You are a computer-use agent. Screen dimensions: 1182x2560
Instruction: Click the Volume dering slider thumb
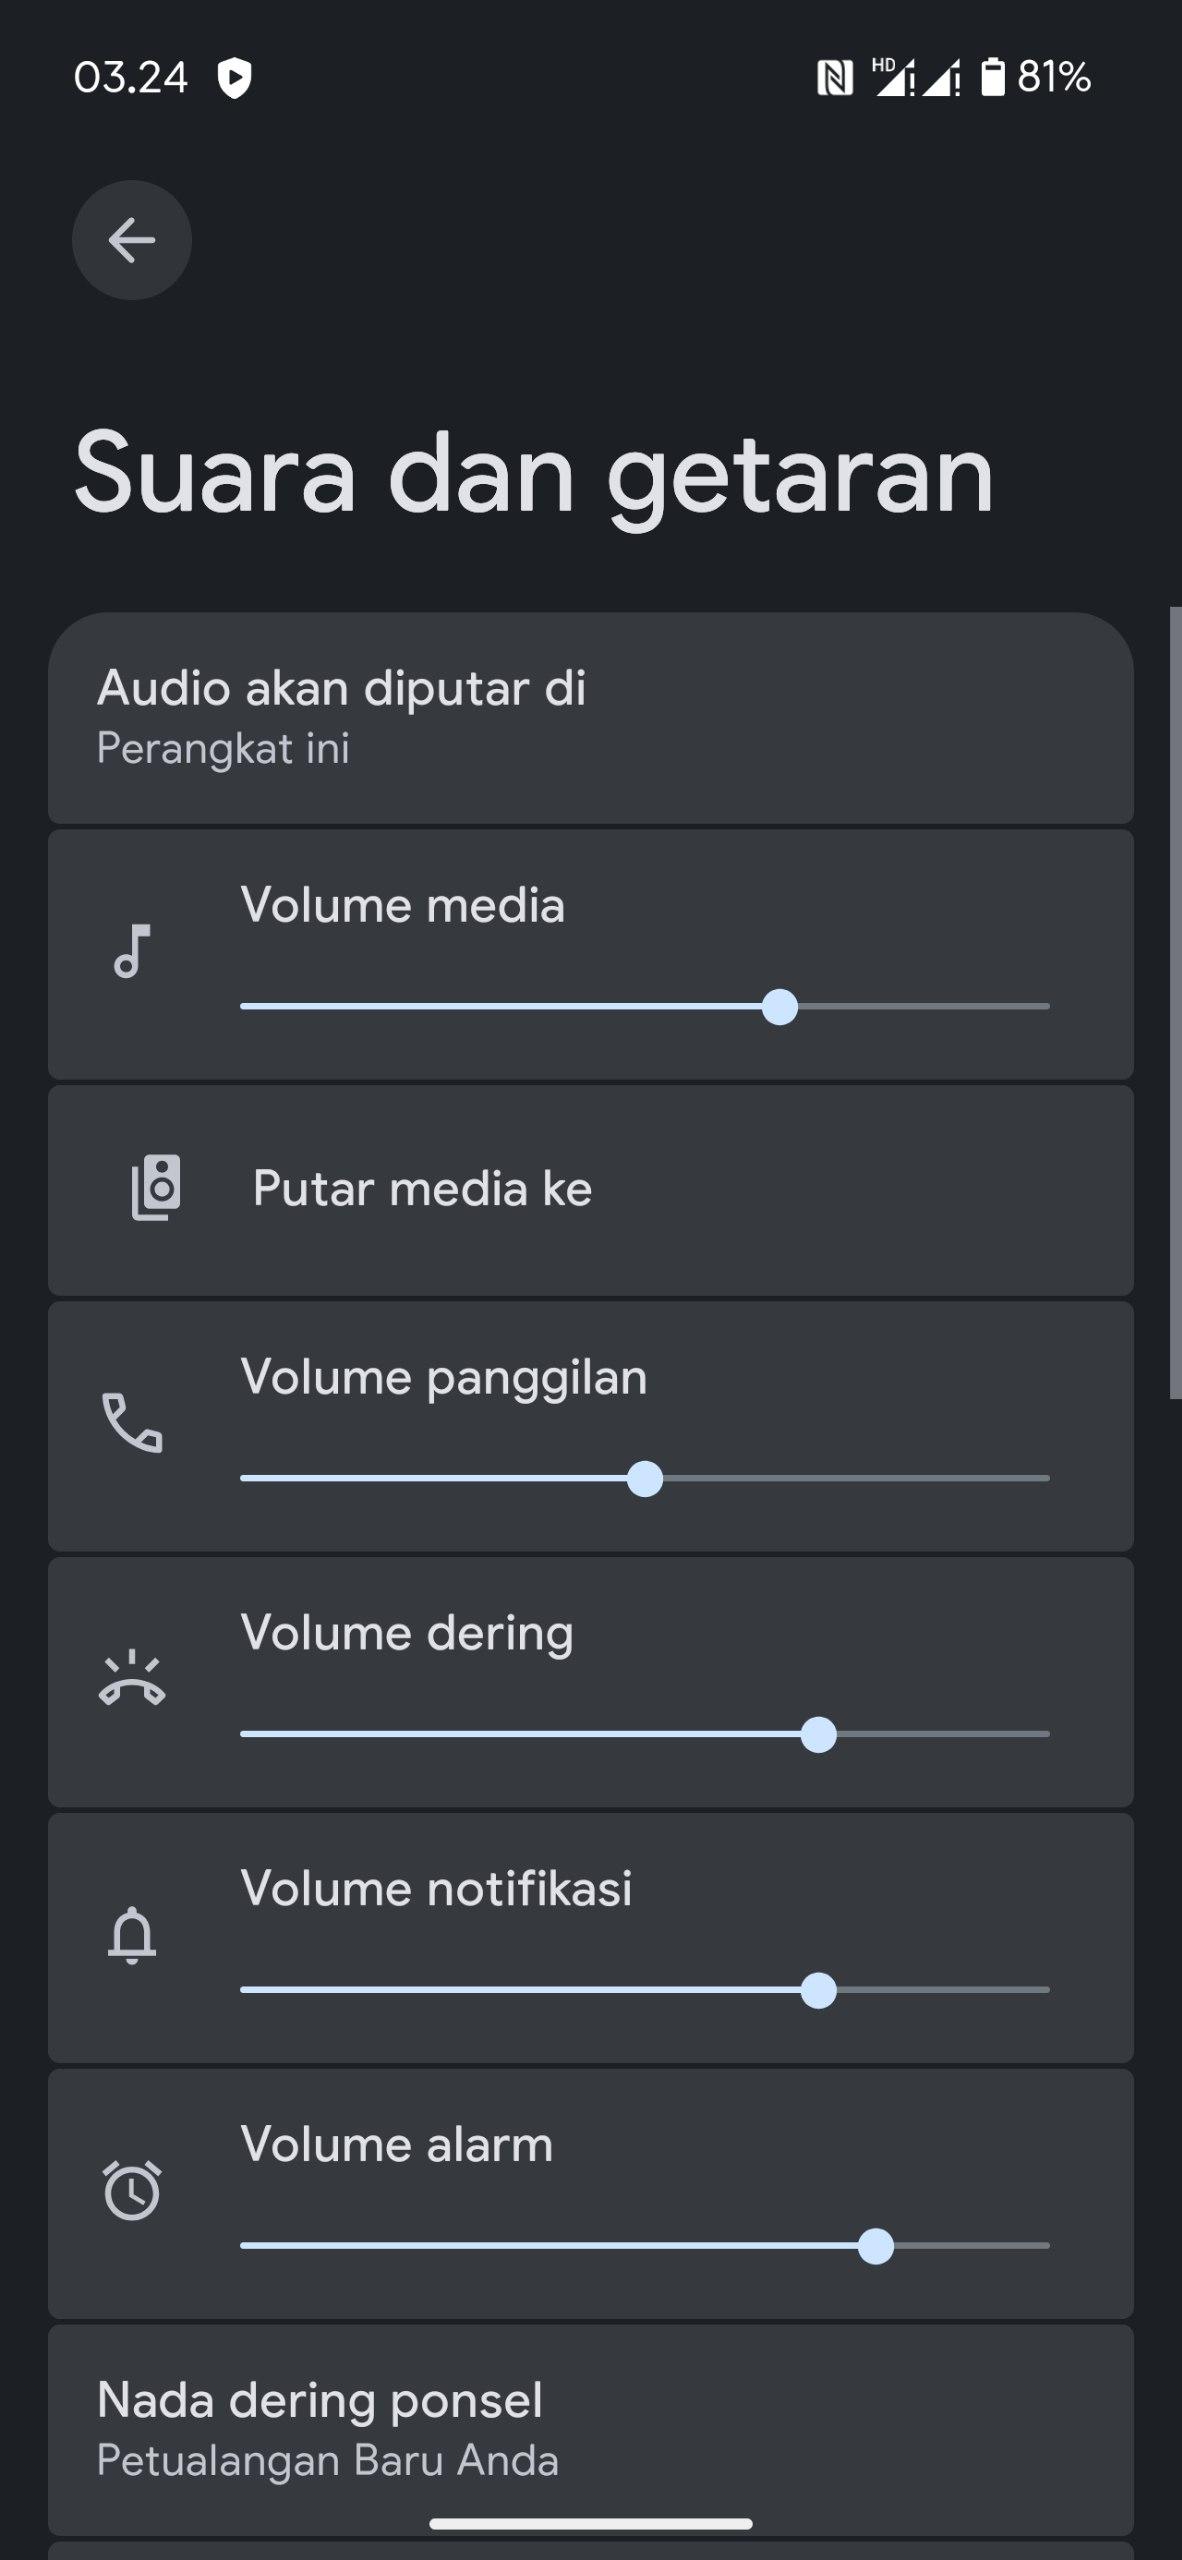pyautogui.click(x=819, y=1735)
